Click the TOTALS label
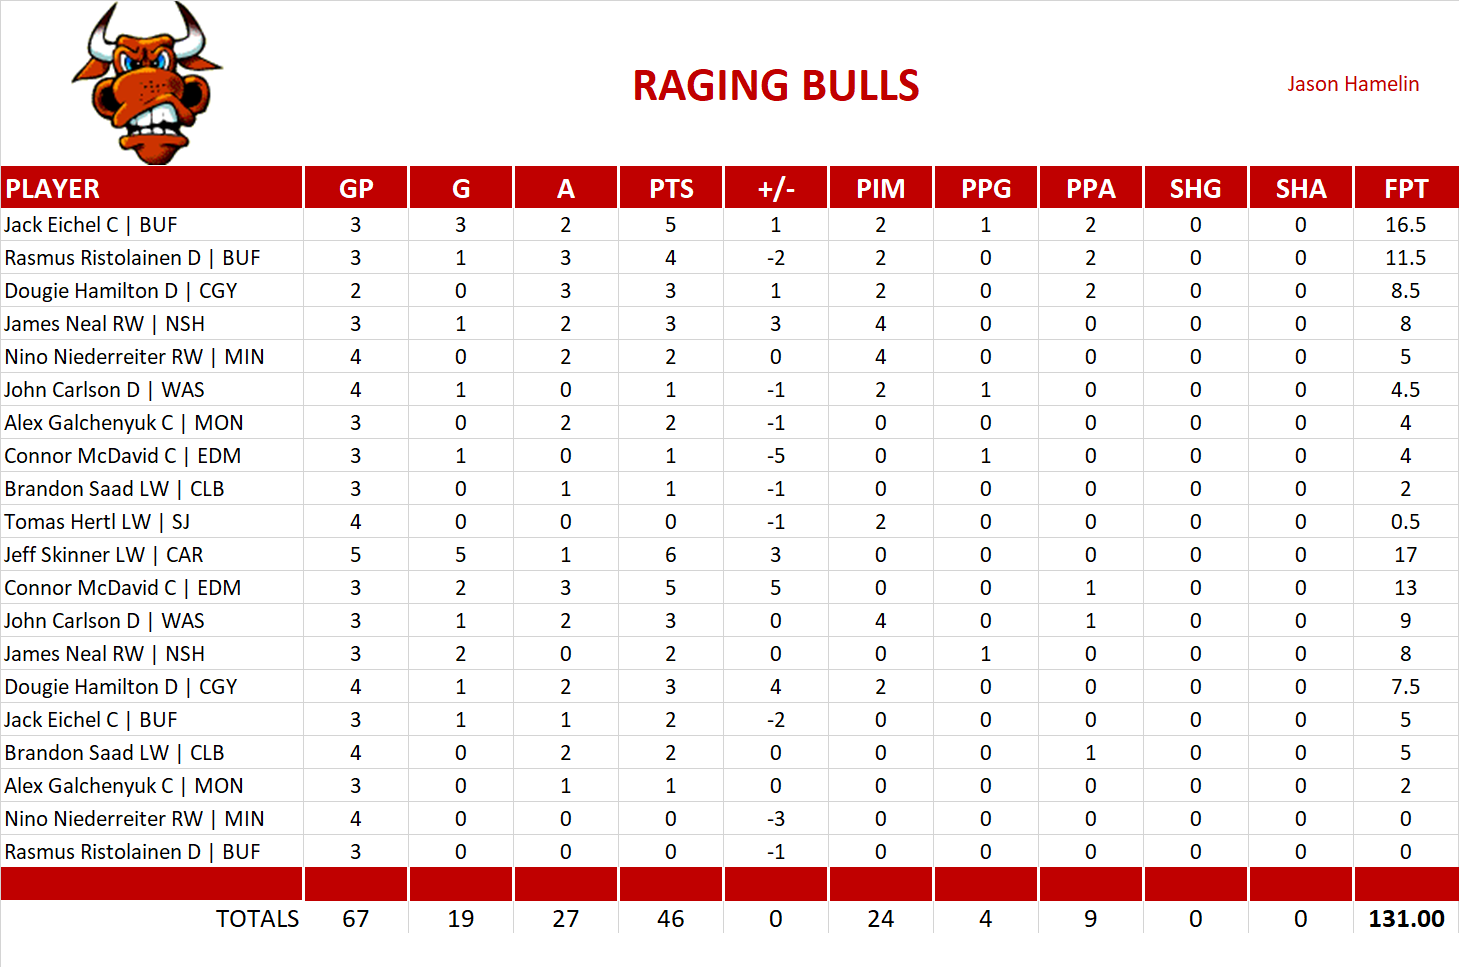This screenshot has width=1459, height=967. tap(257, 919)
